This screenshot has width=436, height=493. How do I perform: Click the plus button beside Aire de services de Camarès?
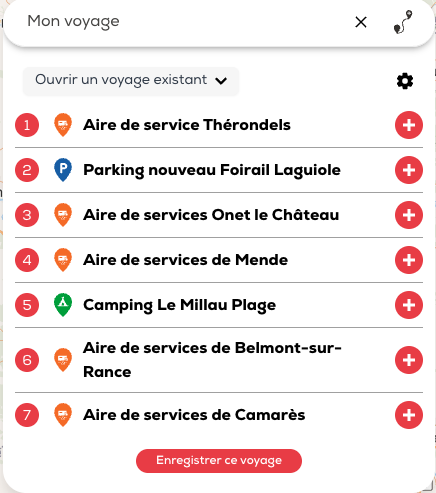coord(409,415)
